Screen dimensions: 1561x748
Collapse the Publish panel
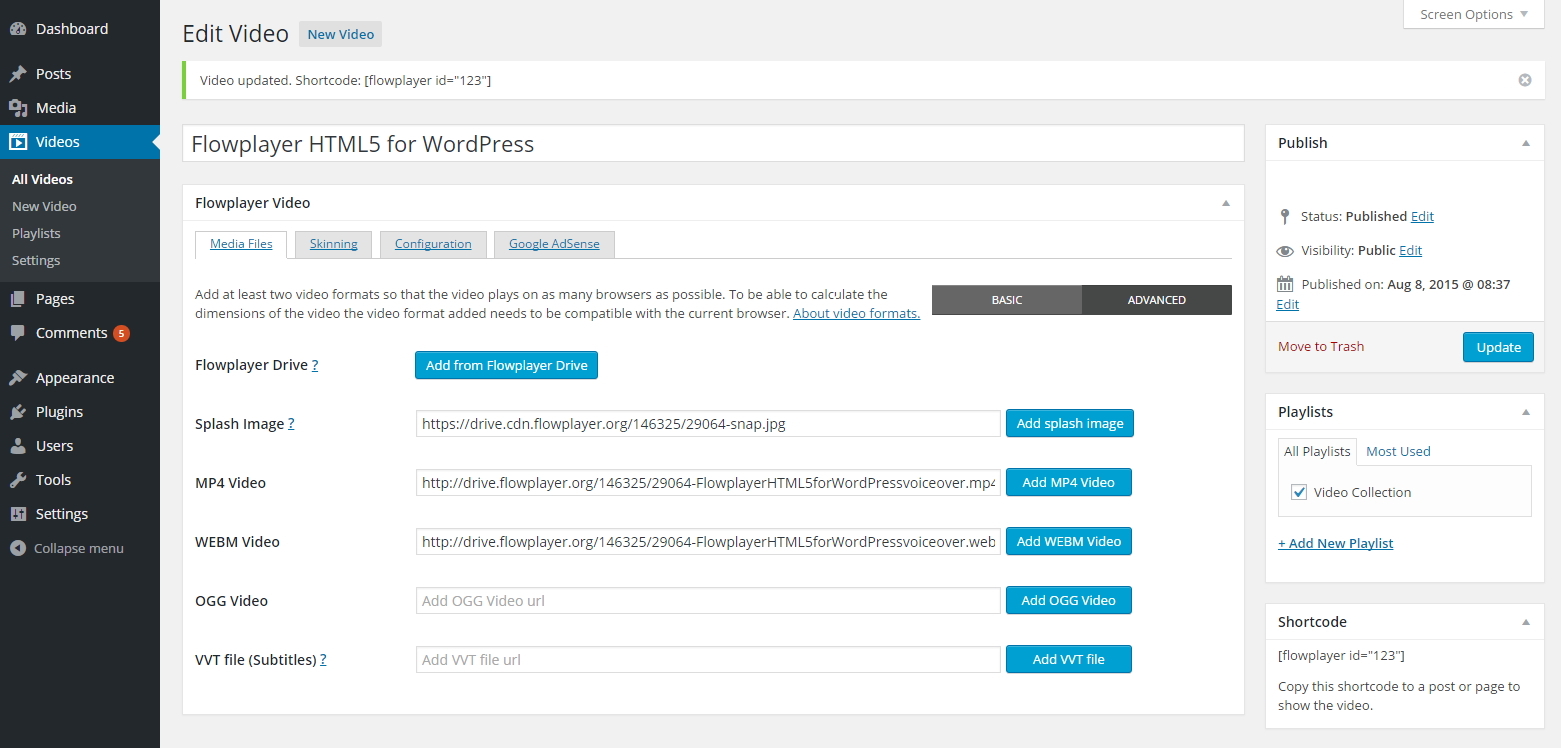[1526, 143]
